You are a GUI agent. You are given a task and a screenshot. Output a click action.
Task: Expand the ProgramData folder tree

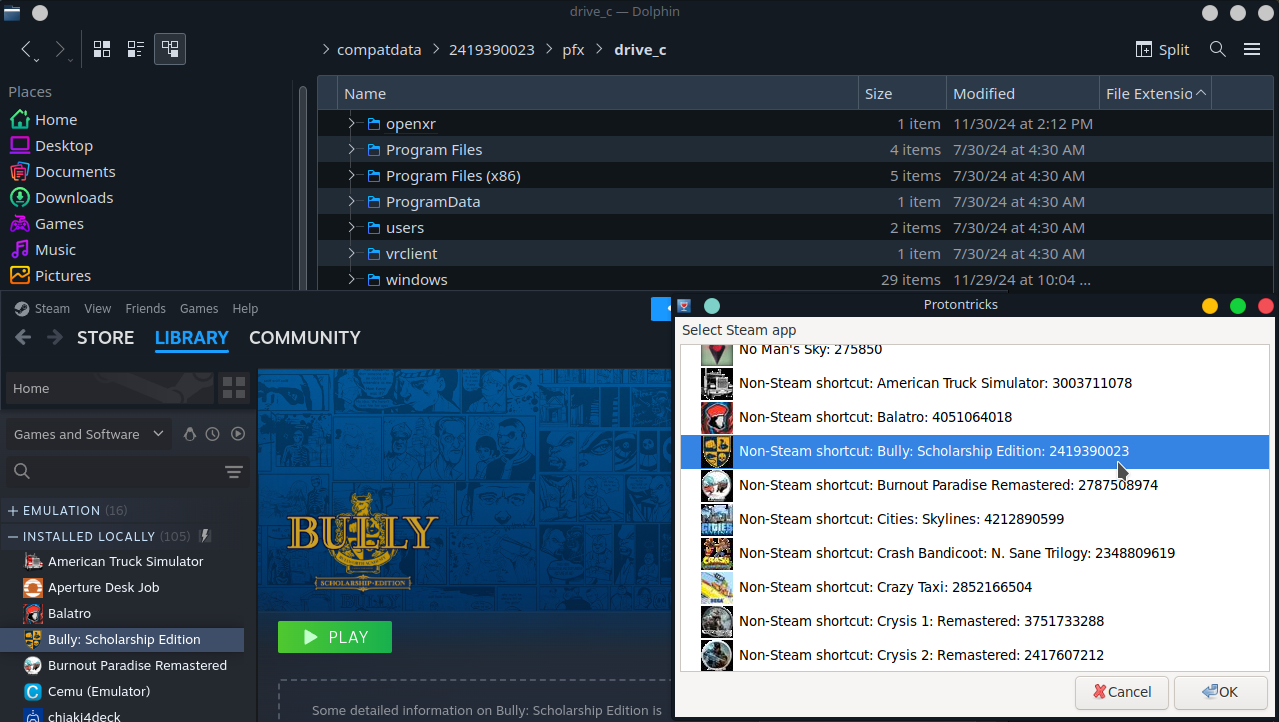(x=351, y=201)
